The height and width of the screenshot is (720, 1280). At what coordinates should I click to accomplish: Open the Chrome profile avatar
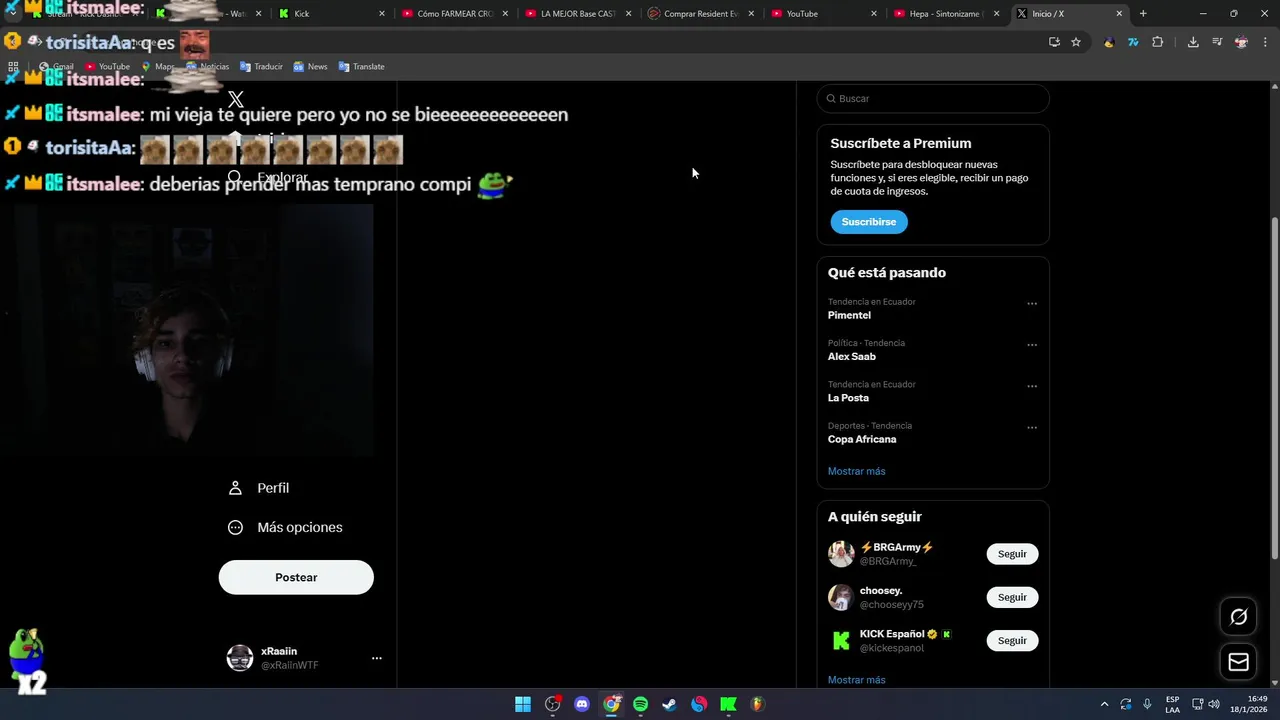pos(1242,42)
